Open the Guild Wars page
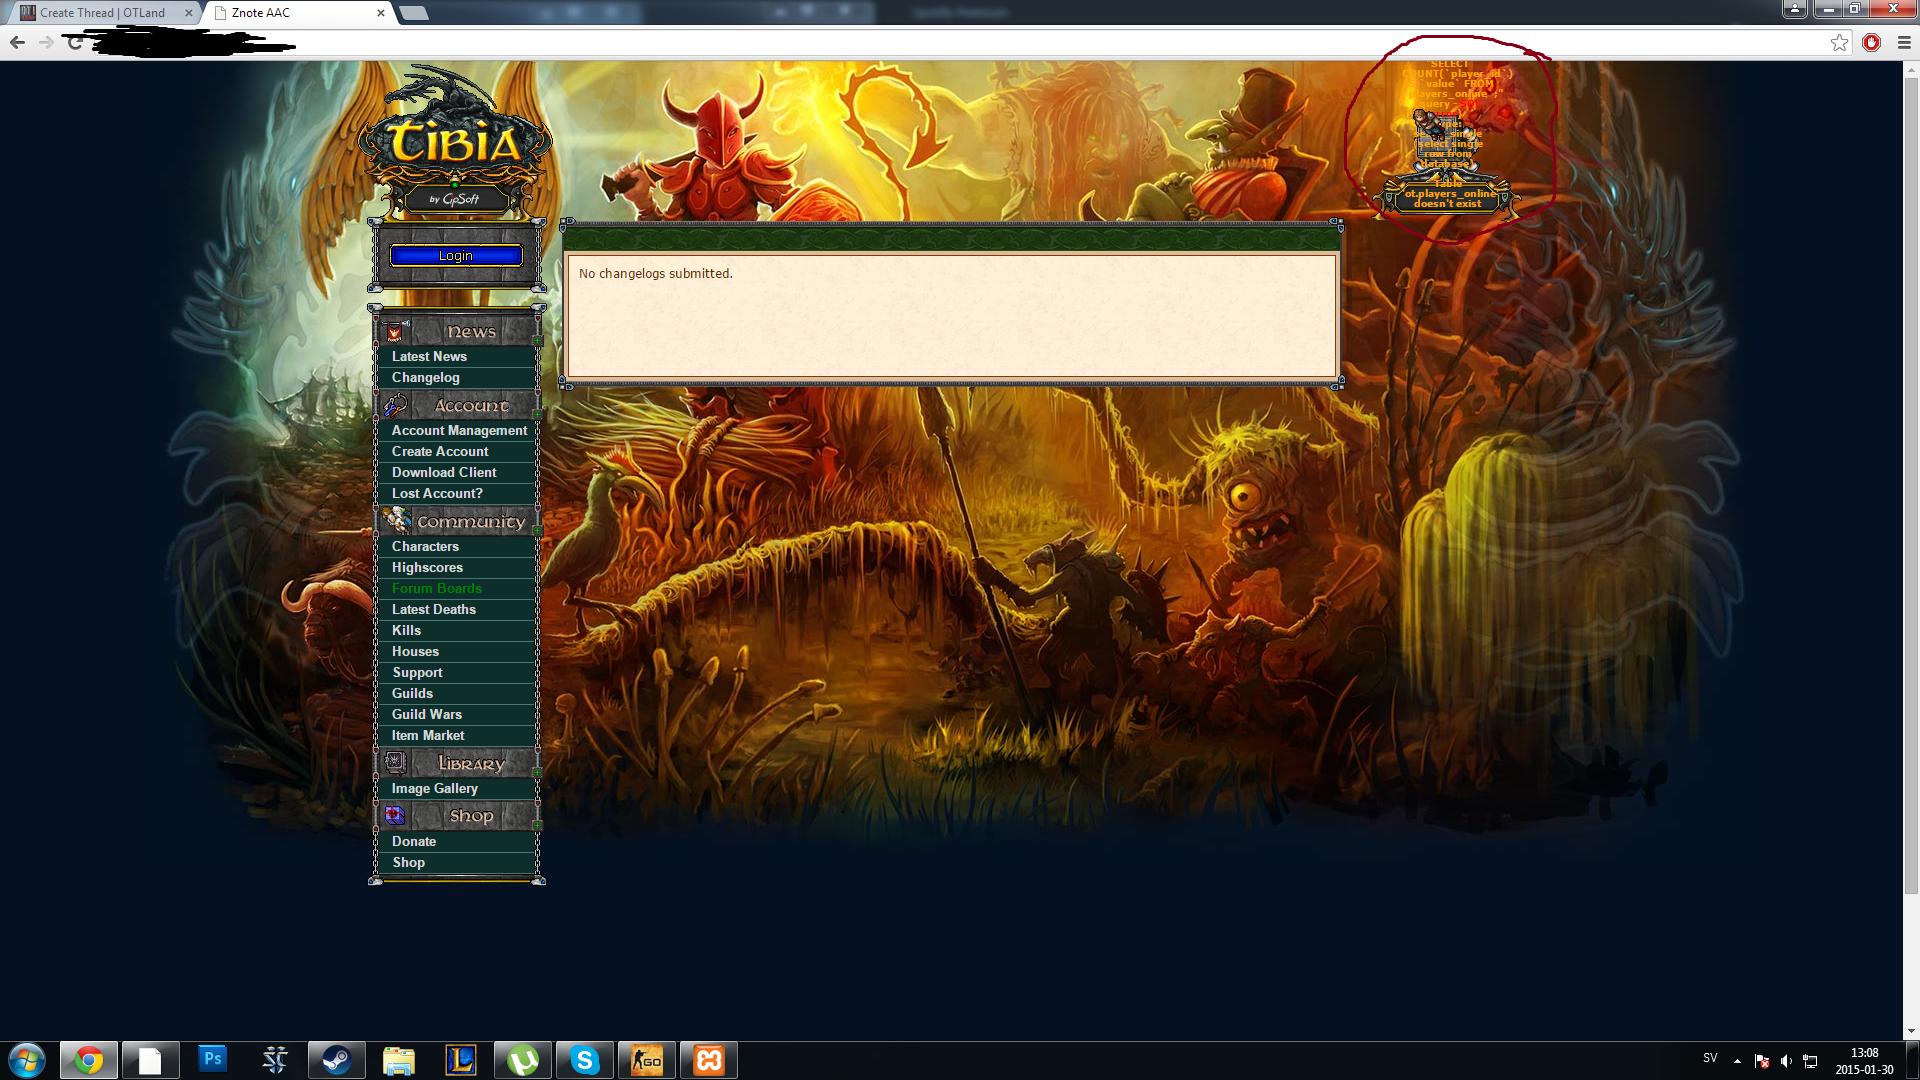The height and width of the screenshot is (1080, 1920). [427, 714]
